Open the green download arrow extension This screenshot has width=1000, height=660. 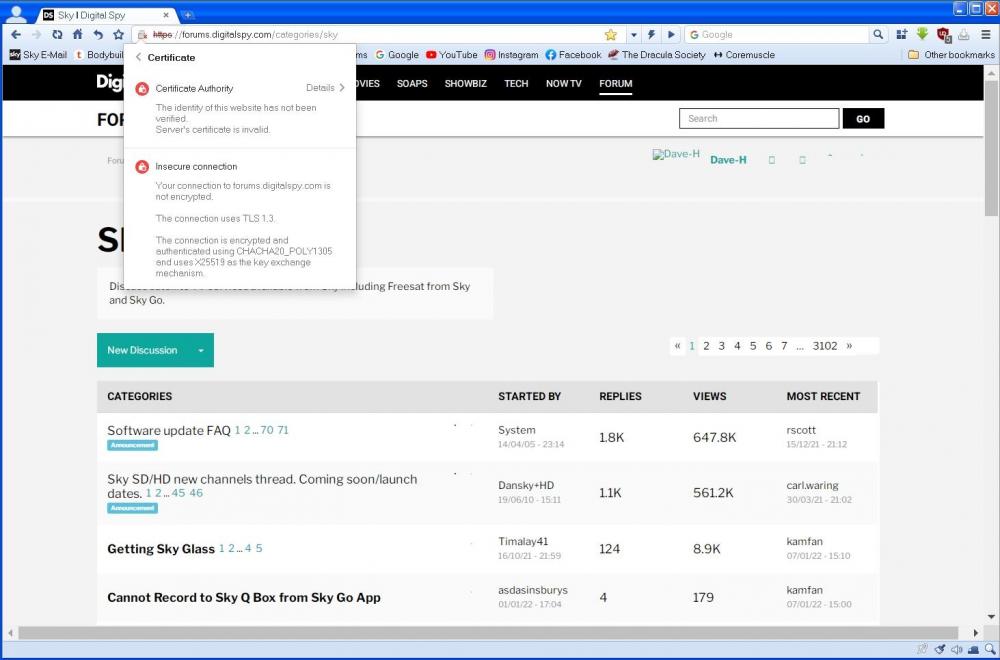(x=923, y=34)
